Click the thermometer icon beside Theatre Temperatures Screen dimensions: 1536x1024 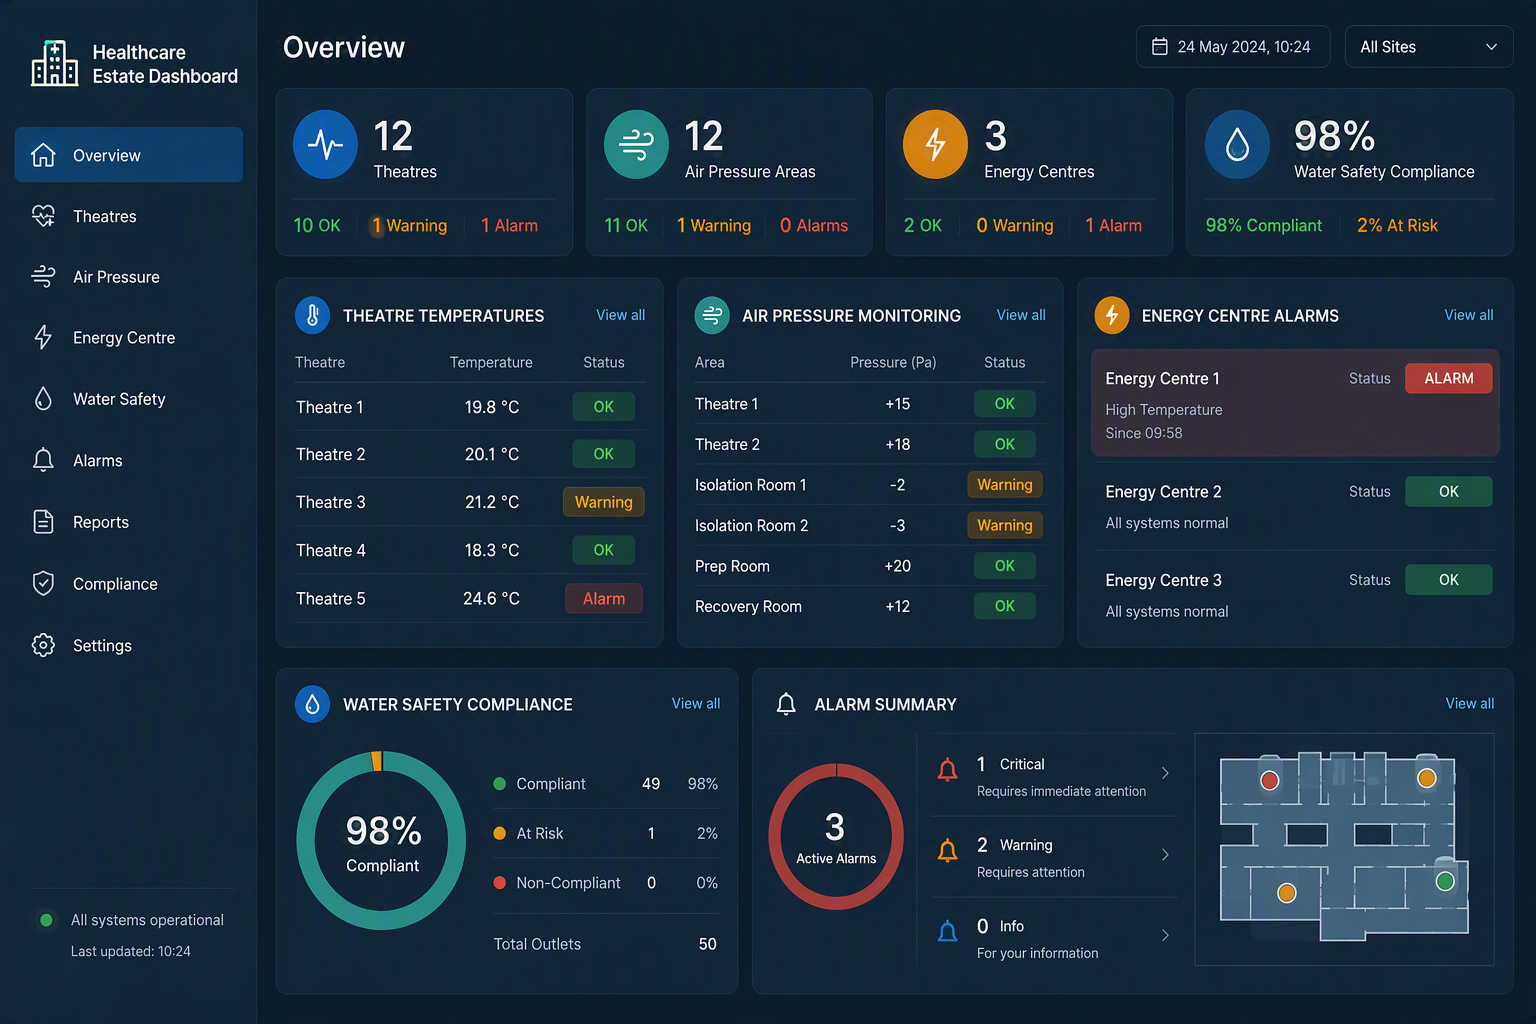click(312, 315)
